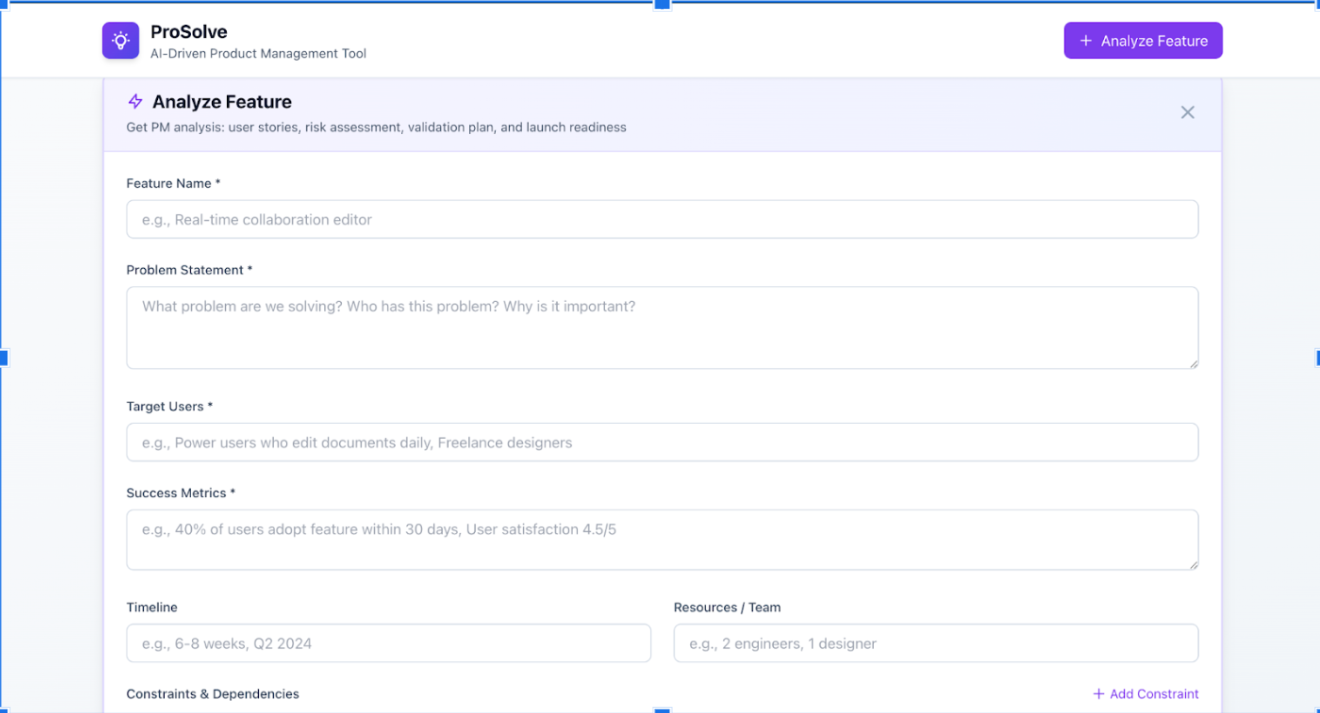This screenshot has width=1320, height=713.
Task: Click the Resources / Team label
Action: tap(727, 607)
